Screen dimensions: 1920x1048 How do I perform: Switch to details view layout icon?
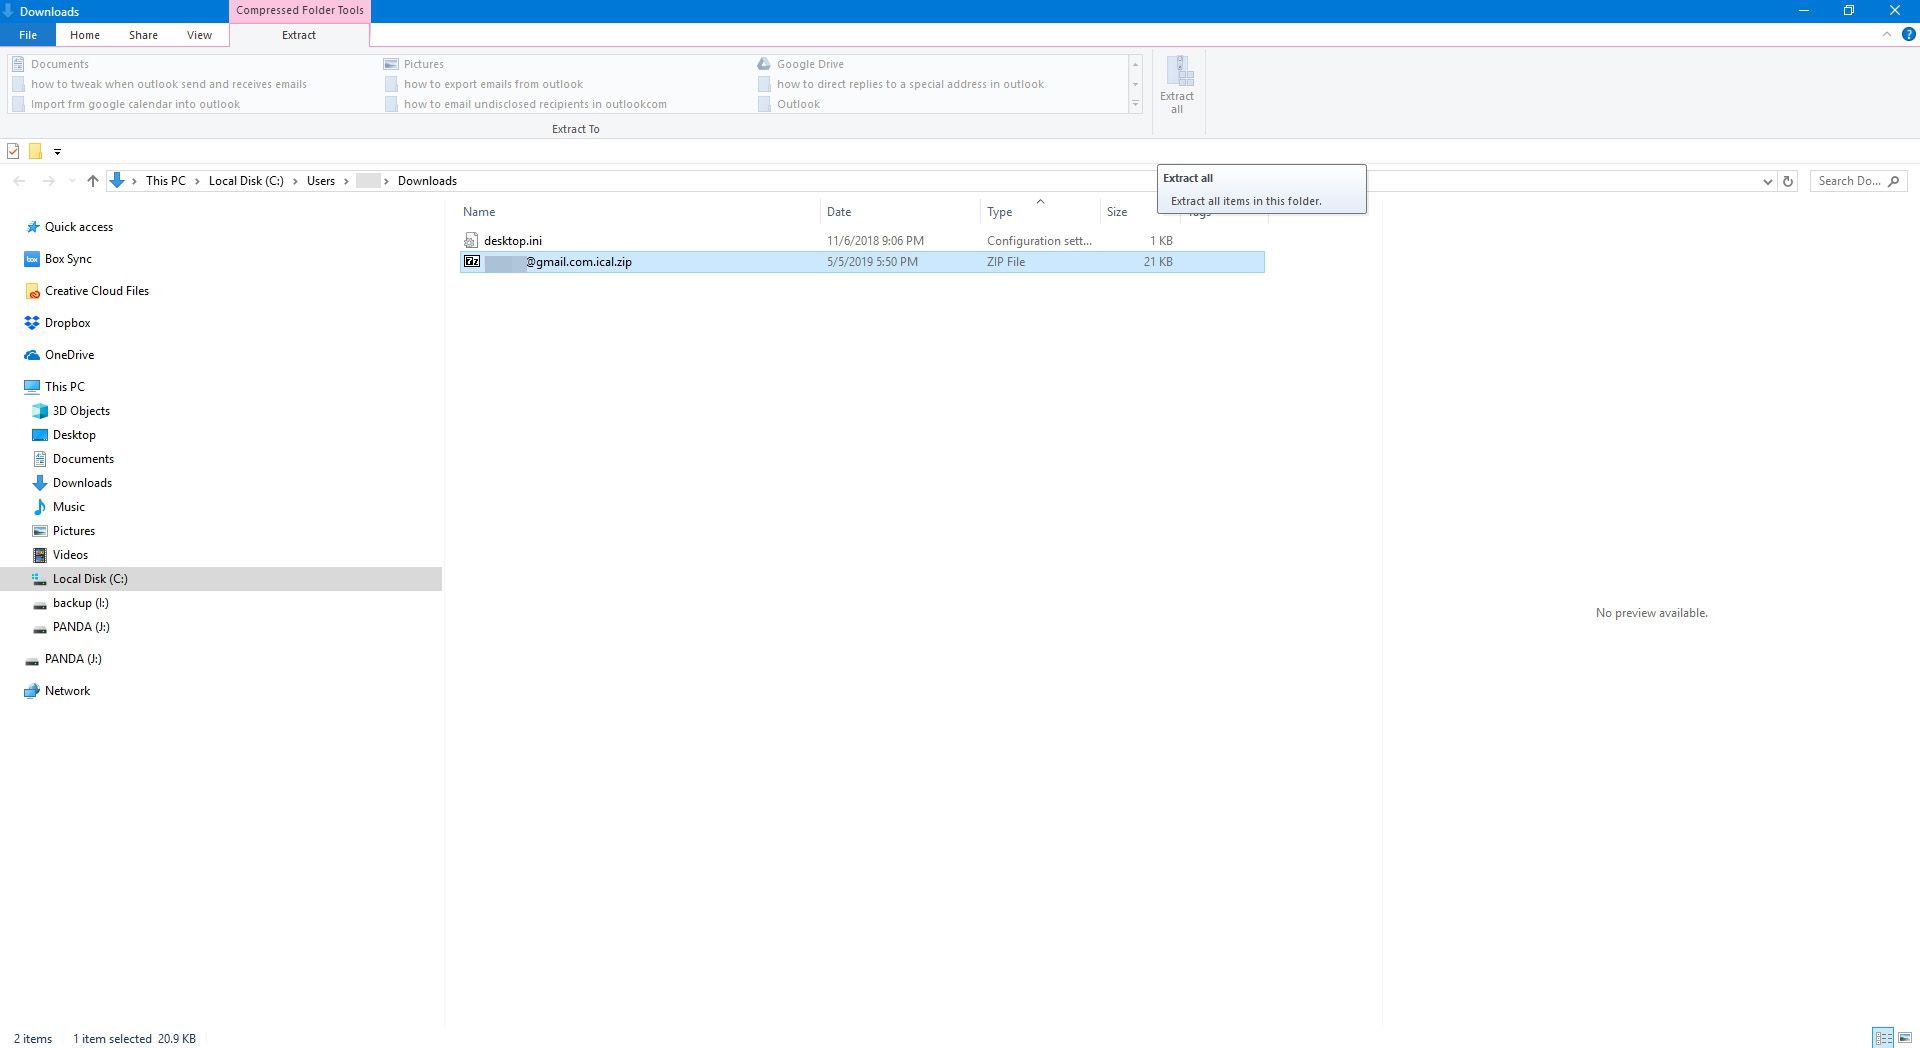1883,1038
